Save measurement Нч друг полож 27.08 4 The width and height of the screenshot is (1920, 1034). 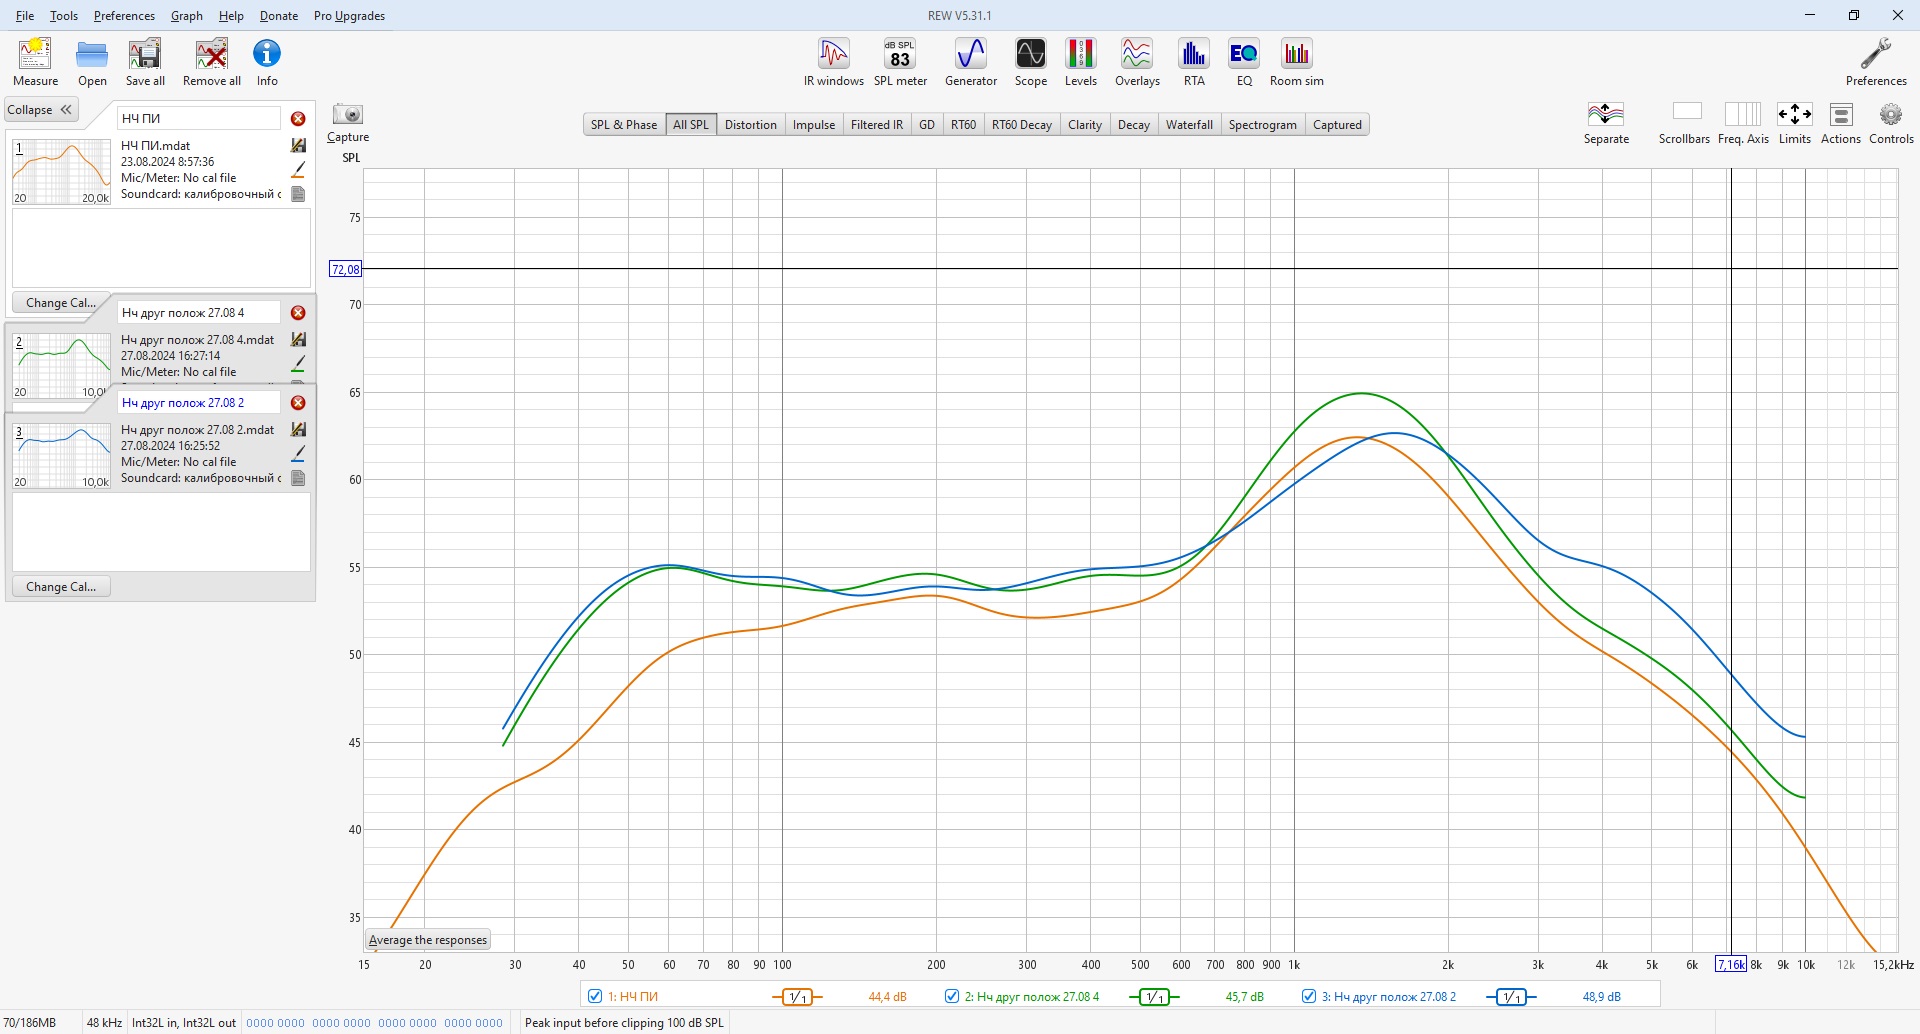298,340
